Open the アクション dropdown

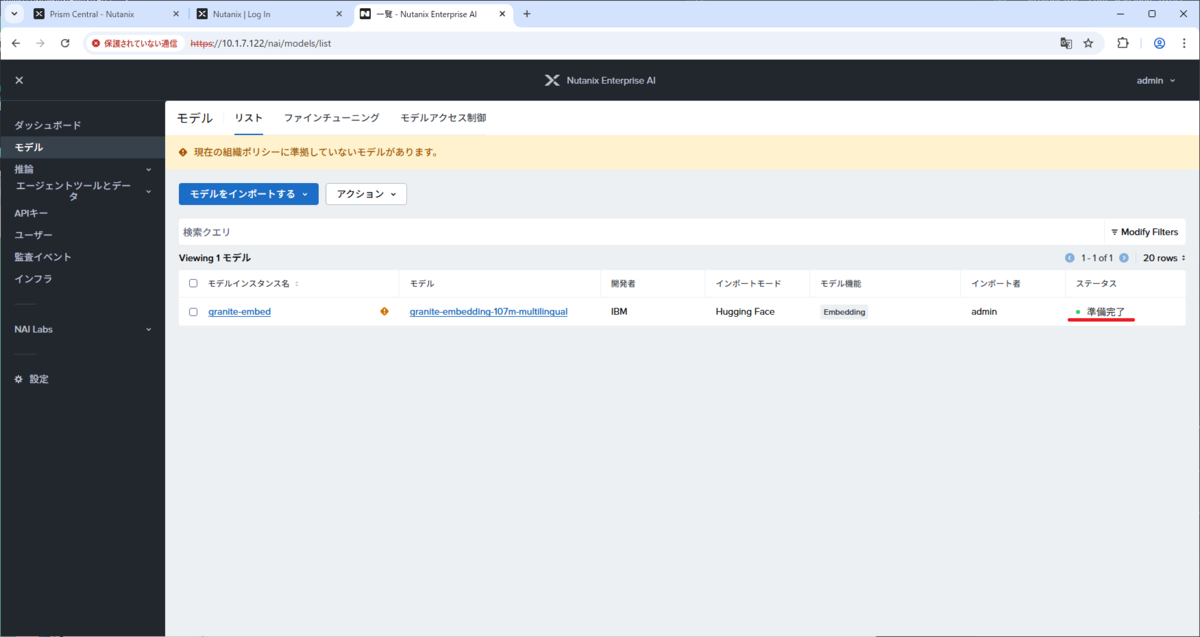tap(366, 194)
